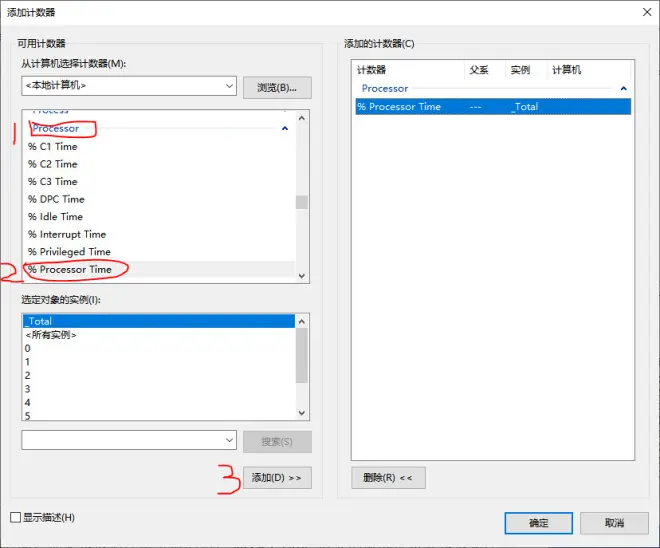Screen dimensions: 660x548
Task: Select the Processor category header
Action: point(56,128)
